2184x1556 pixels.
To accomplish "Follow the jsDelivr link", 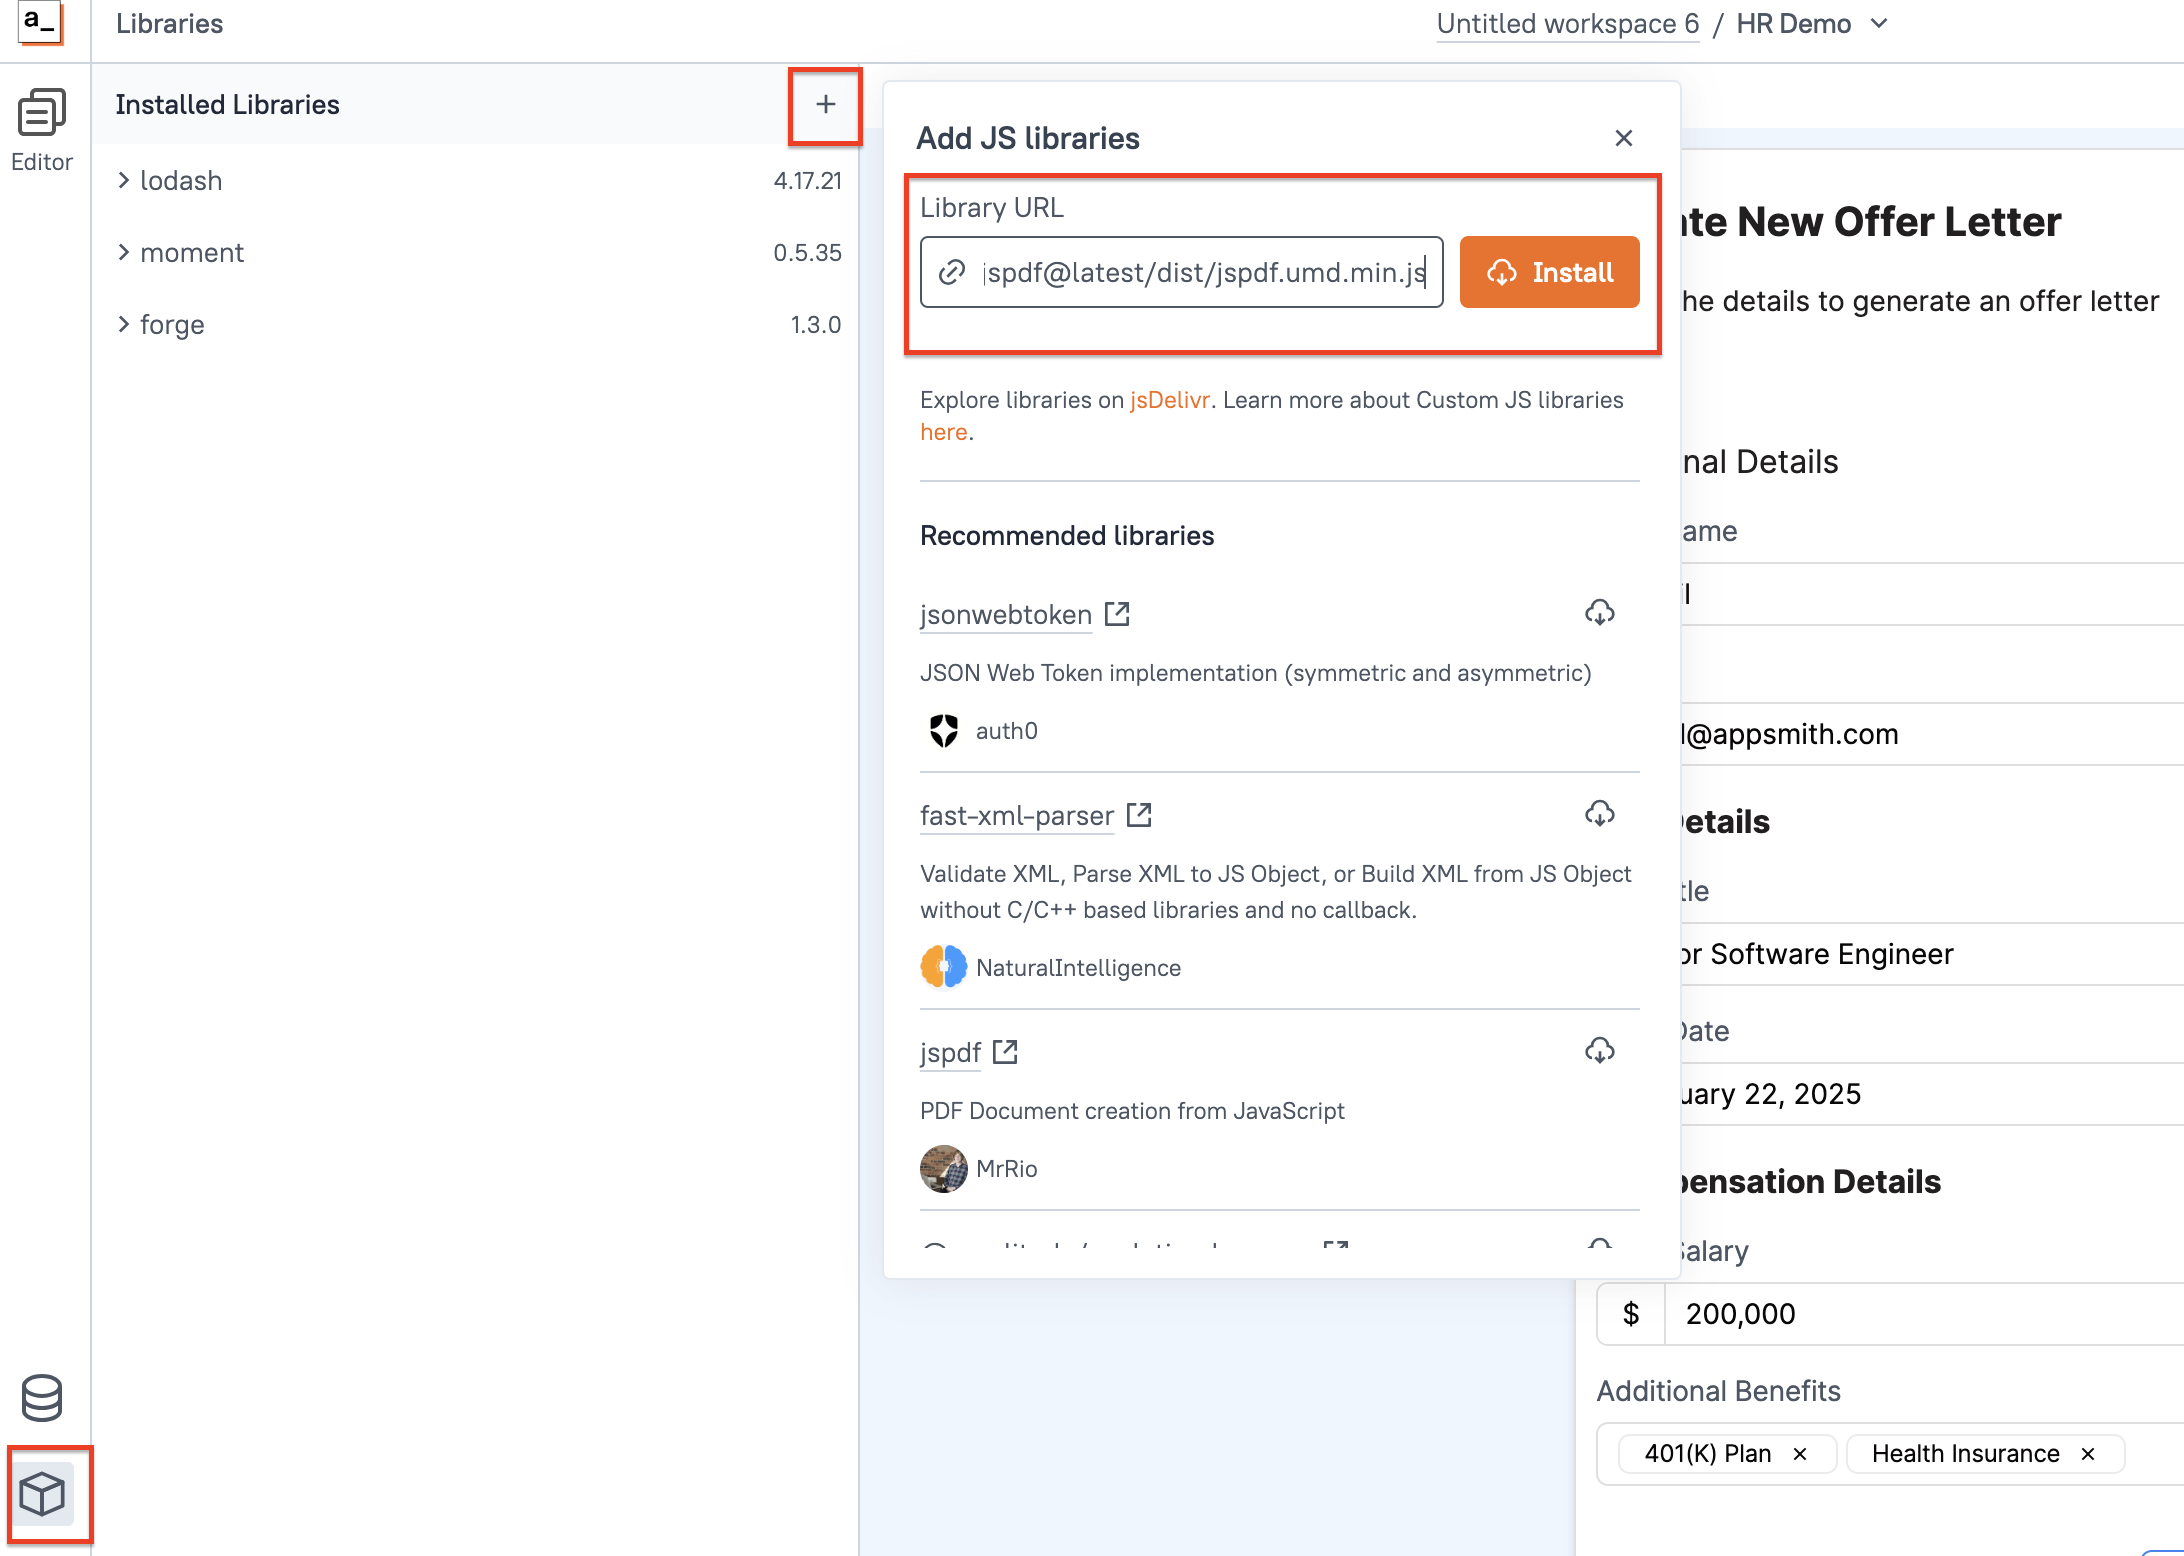I will [x=1169, y=400].
